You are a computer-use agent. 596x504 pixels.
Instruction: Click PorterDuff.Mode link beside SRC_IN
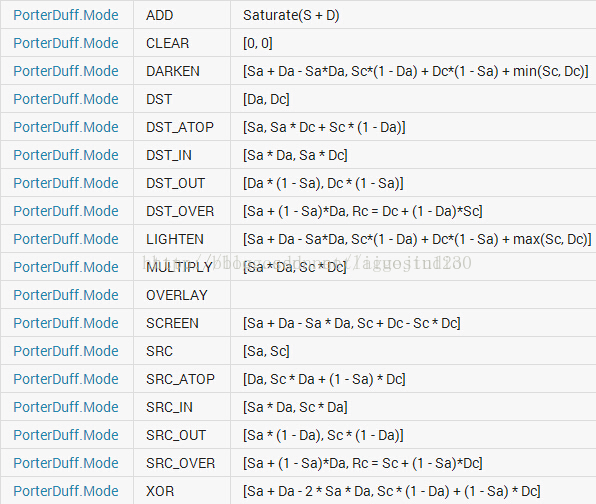(x=66, y=407)
